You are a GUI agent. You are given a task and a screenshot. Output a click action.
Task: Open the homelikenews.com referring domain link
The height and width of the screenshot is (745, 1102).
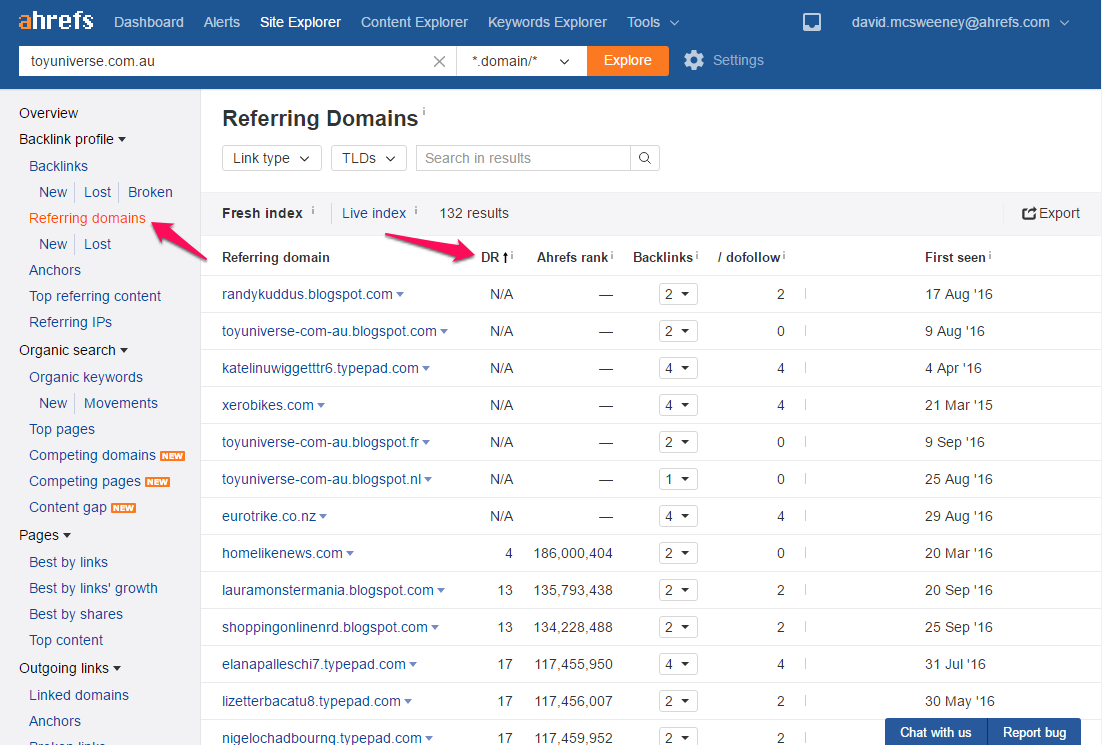click(x=283, y=553)
